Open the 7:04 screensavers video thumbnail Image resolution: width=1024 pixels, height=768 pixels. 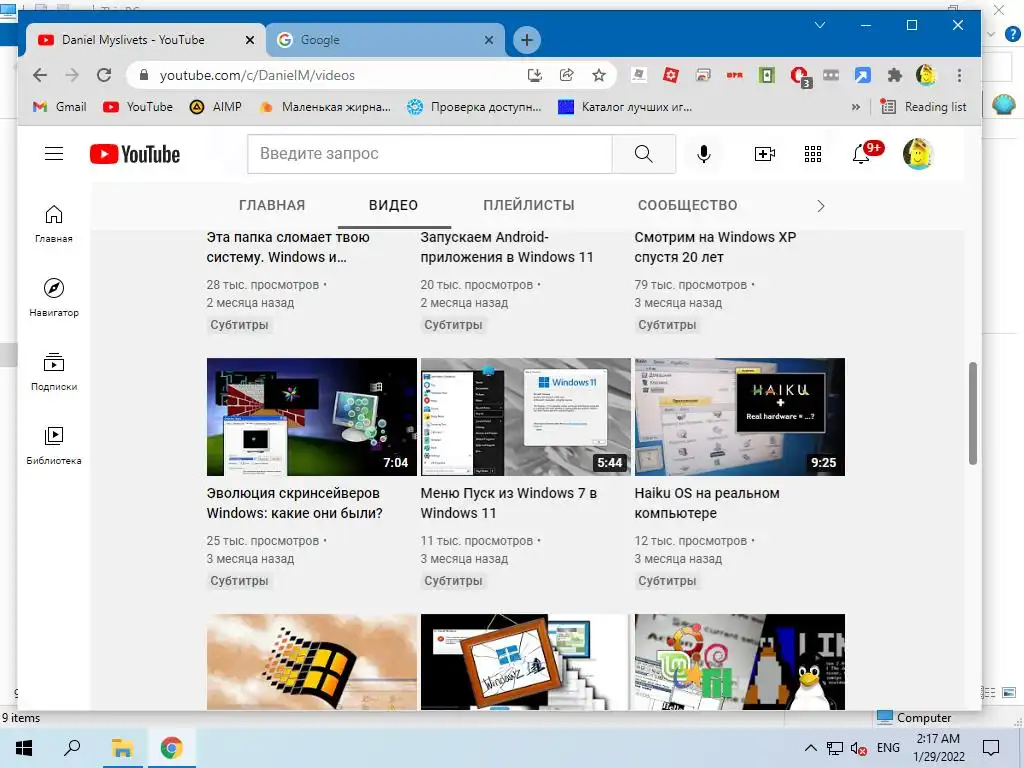click(x=312, y=417)
